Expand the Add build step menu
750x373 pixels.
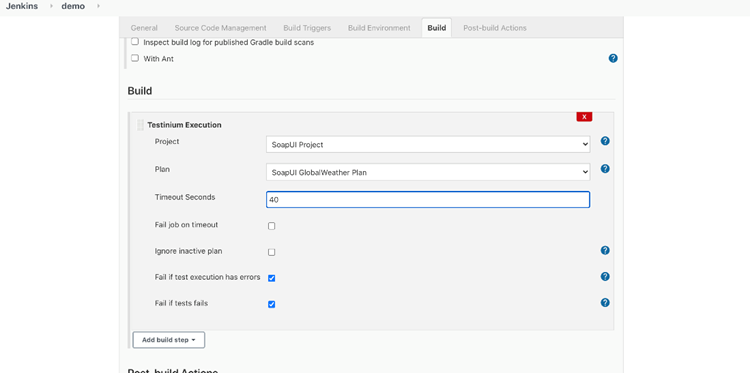(x=169, y=340)
